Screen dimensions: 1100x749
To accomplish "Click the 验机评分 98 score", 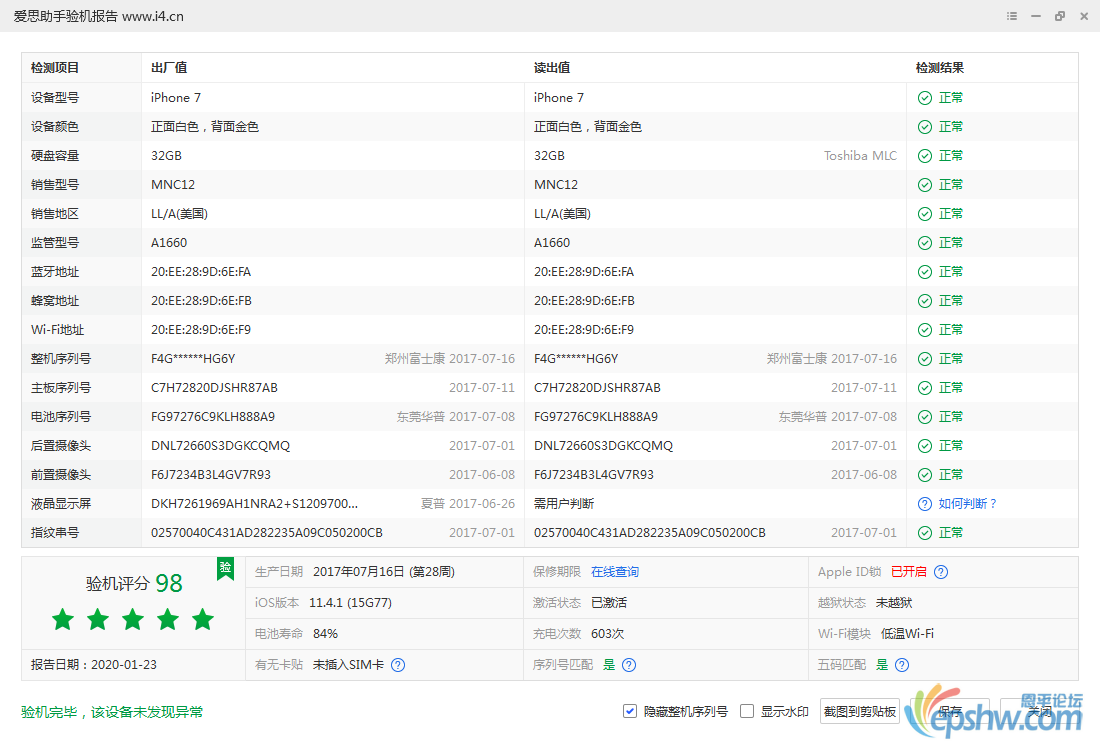I will click(x=134, y=583).
